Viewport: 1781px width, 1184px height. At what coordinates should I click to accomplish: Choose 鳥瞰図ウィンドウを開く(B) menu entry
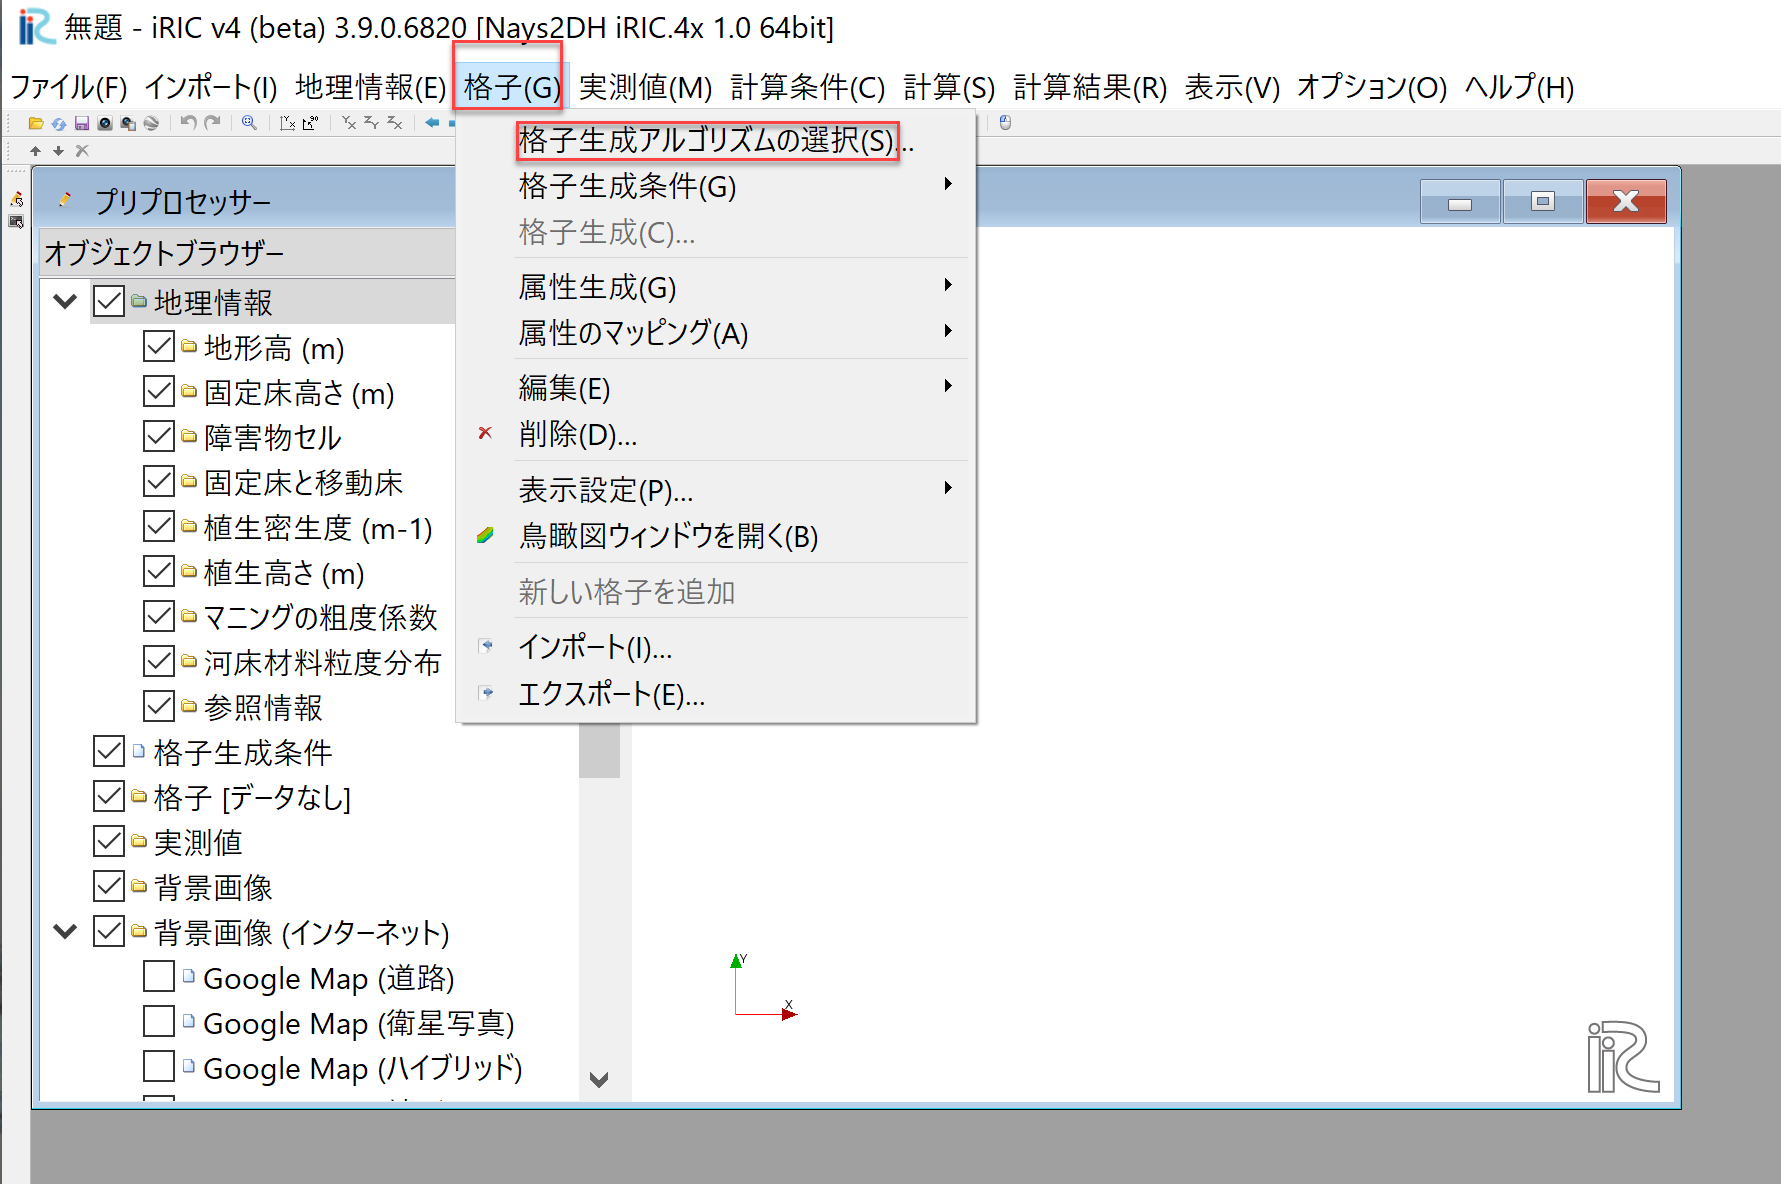(714, 536)
